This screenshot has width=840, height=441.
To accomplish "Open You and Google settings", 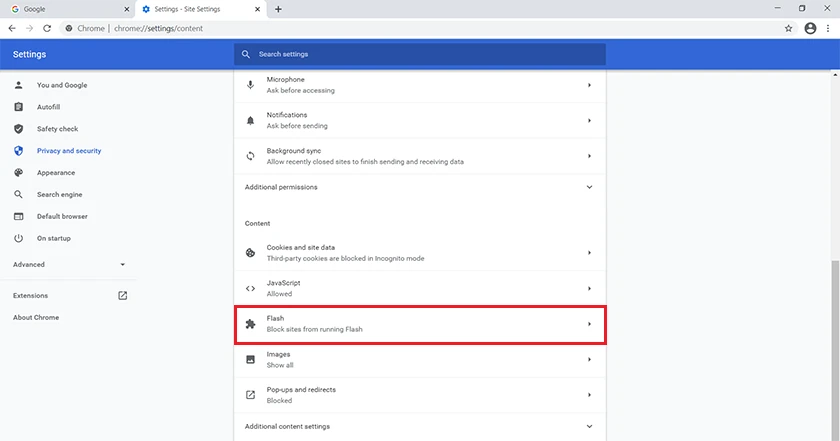I will (x=62, y=85).
